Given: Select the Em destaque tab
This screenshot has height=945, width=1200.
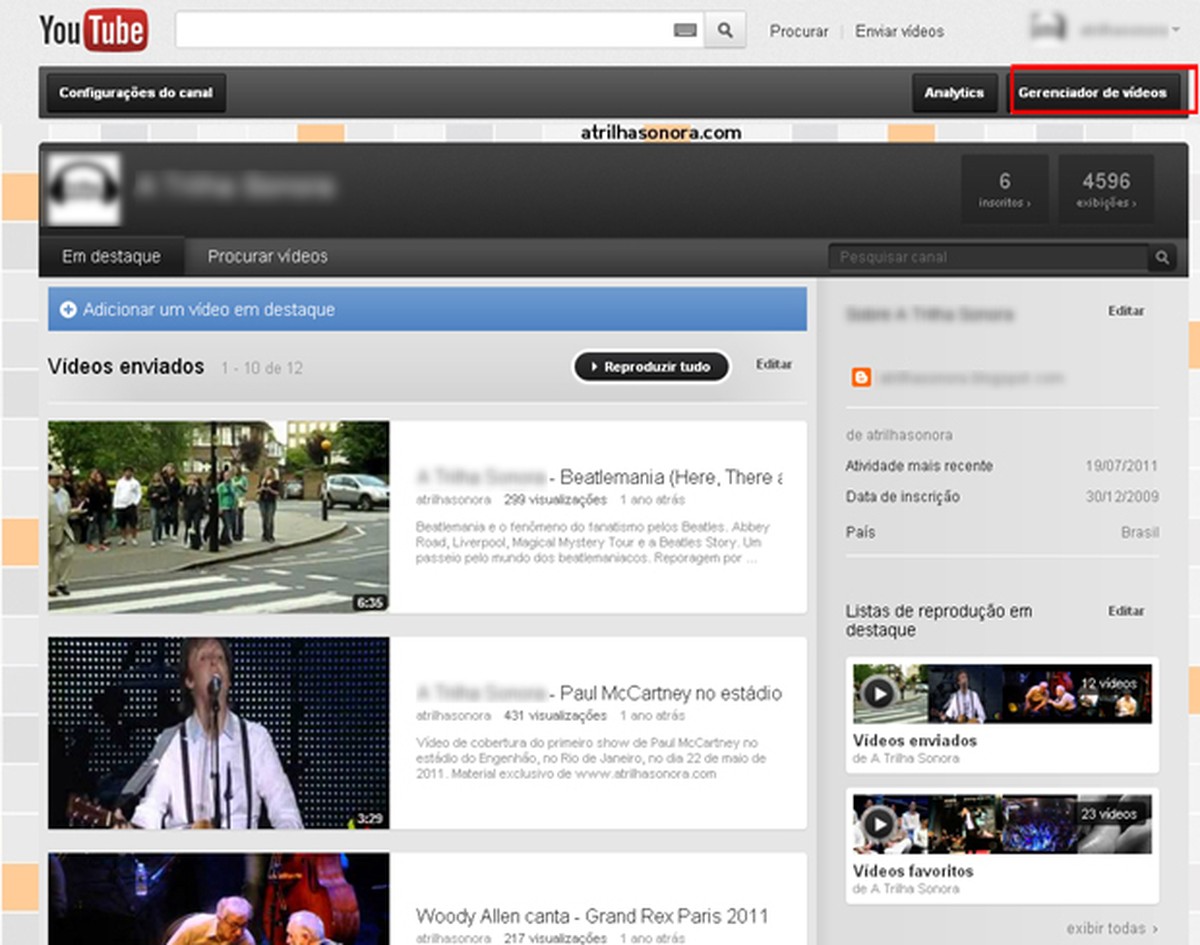Looking at the screenshot, I should coord(112,257).
